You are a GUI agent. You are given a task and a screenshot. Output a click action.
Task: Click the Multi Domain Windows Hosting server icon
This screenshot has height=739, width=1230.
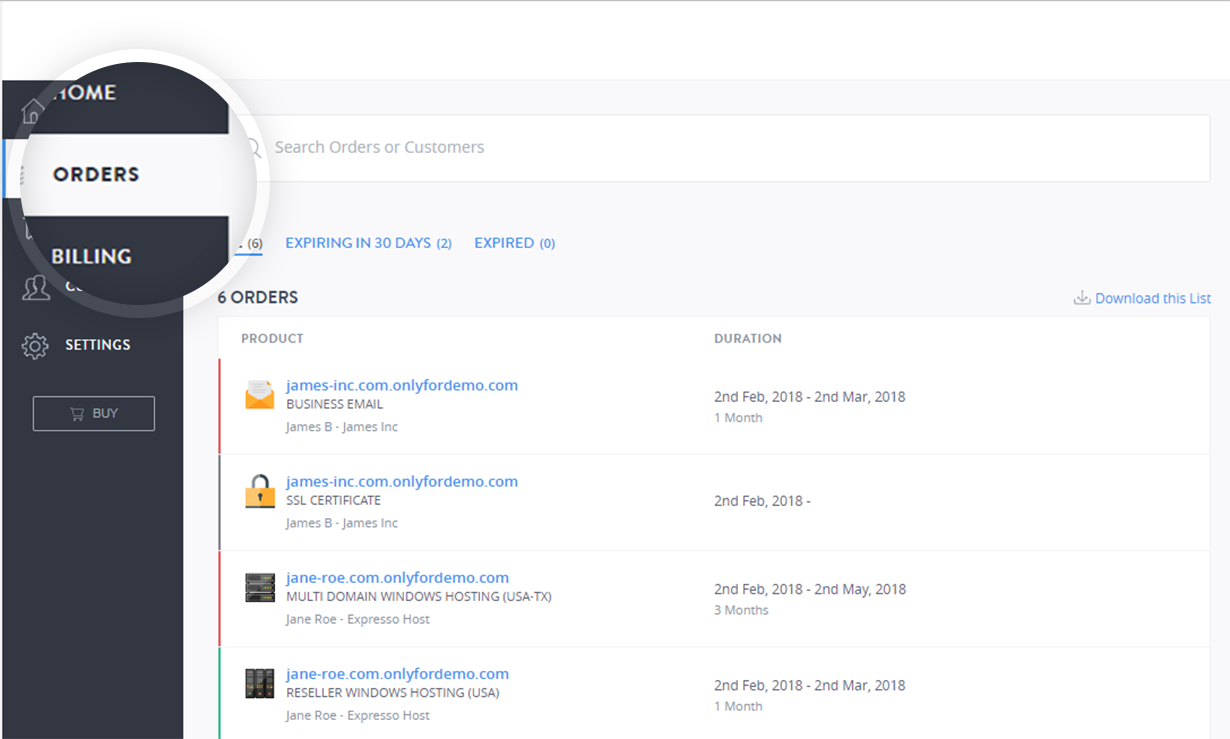260,587
